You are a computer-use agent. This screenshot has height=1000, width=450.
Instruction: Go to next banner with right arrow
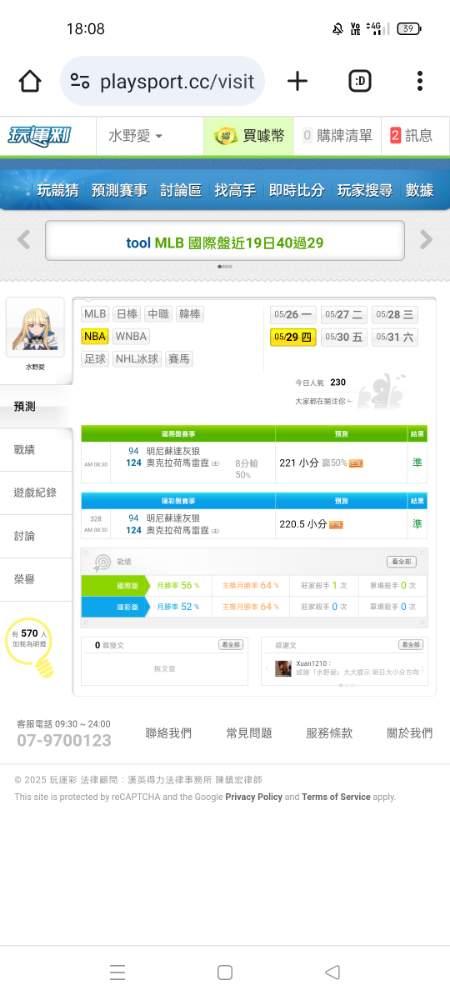pyautogui.click(x=426, y=240)
